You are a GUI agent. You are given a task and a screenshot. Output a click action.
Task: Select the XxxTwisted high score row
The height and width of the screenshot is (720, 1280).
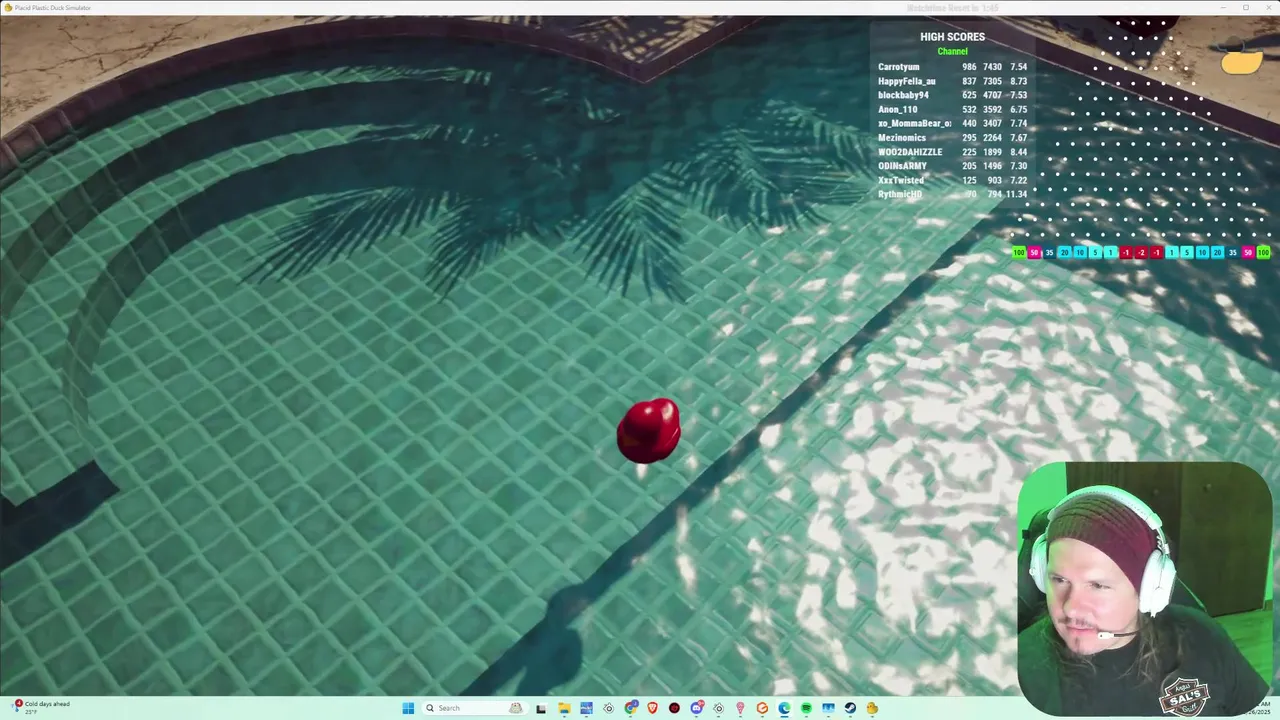pyautogui.click(x=952, y=180)
